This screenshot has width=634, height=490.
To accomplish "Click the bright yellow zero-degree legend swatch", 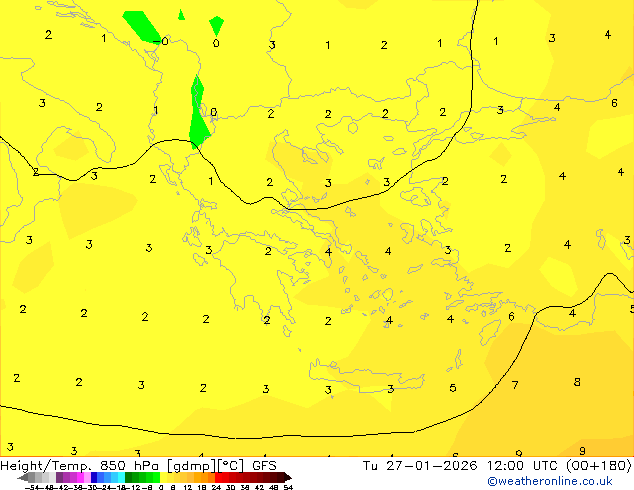I will (163, 477).
